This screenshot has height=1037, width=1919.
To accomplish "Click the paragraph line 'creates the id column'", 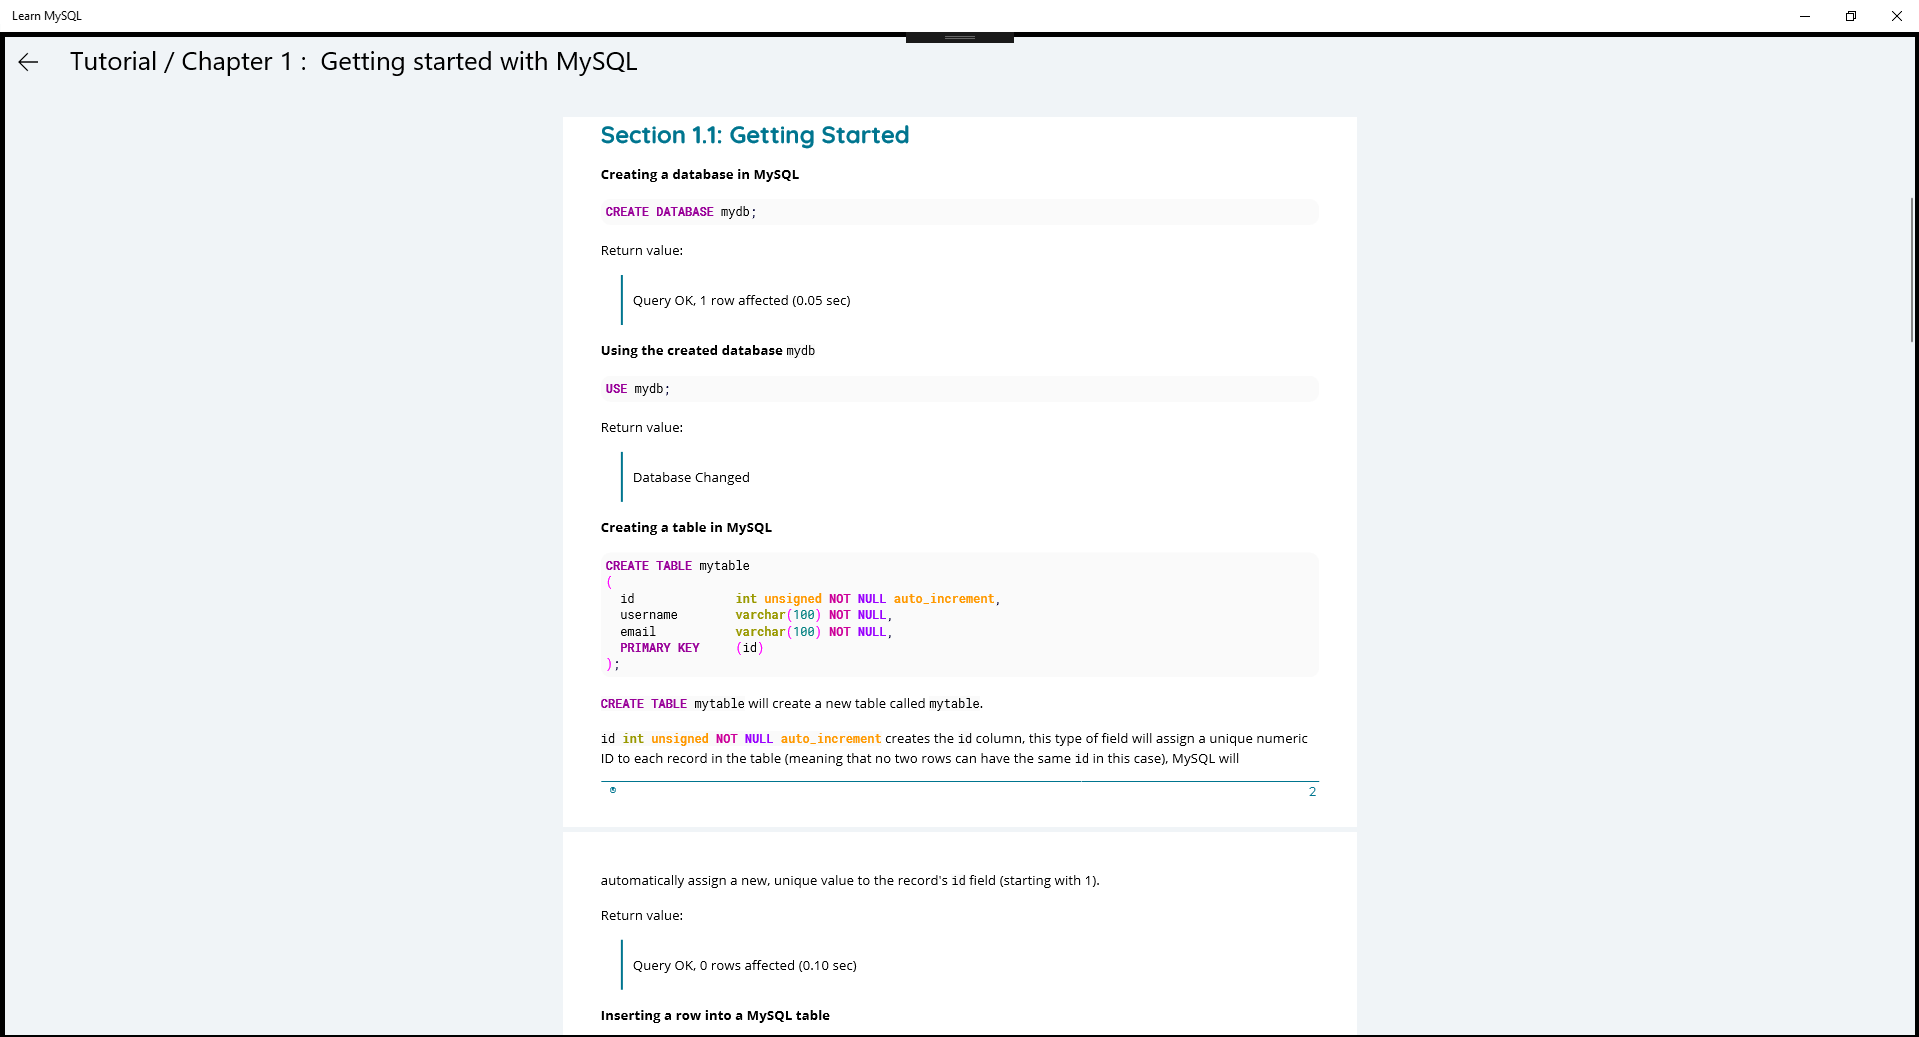I will pos(954,739).
